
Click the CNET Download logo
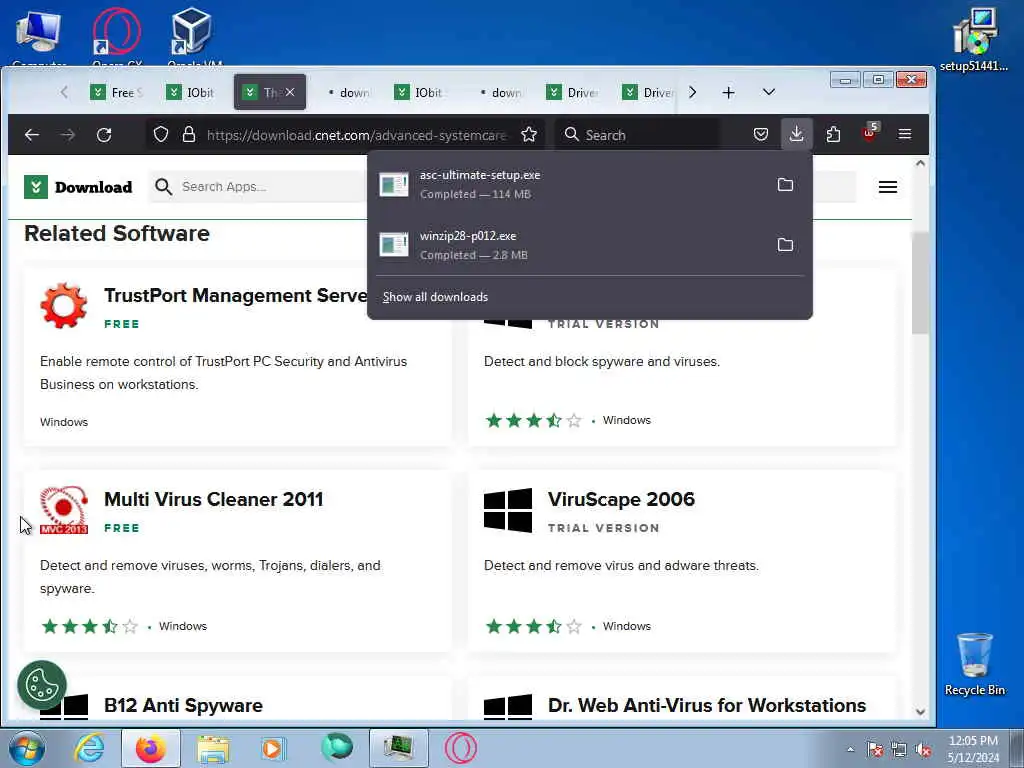point(78,187)
